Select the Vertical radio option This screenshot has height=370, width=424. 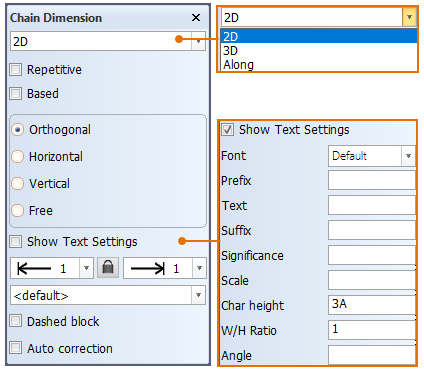click(x=18, y=183)
